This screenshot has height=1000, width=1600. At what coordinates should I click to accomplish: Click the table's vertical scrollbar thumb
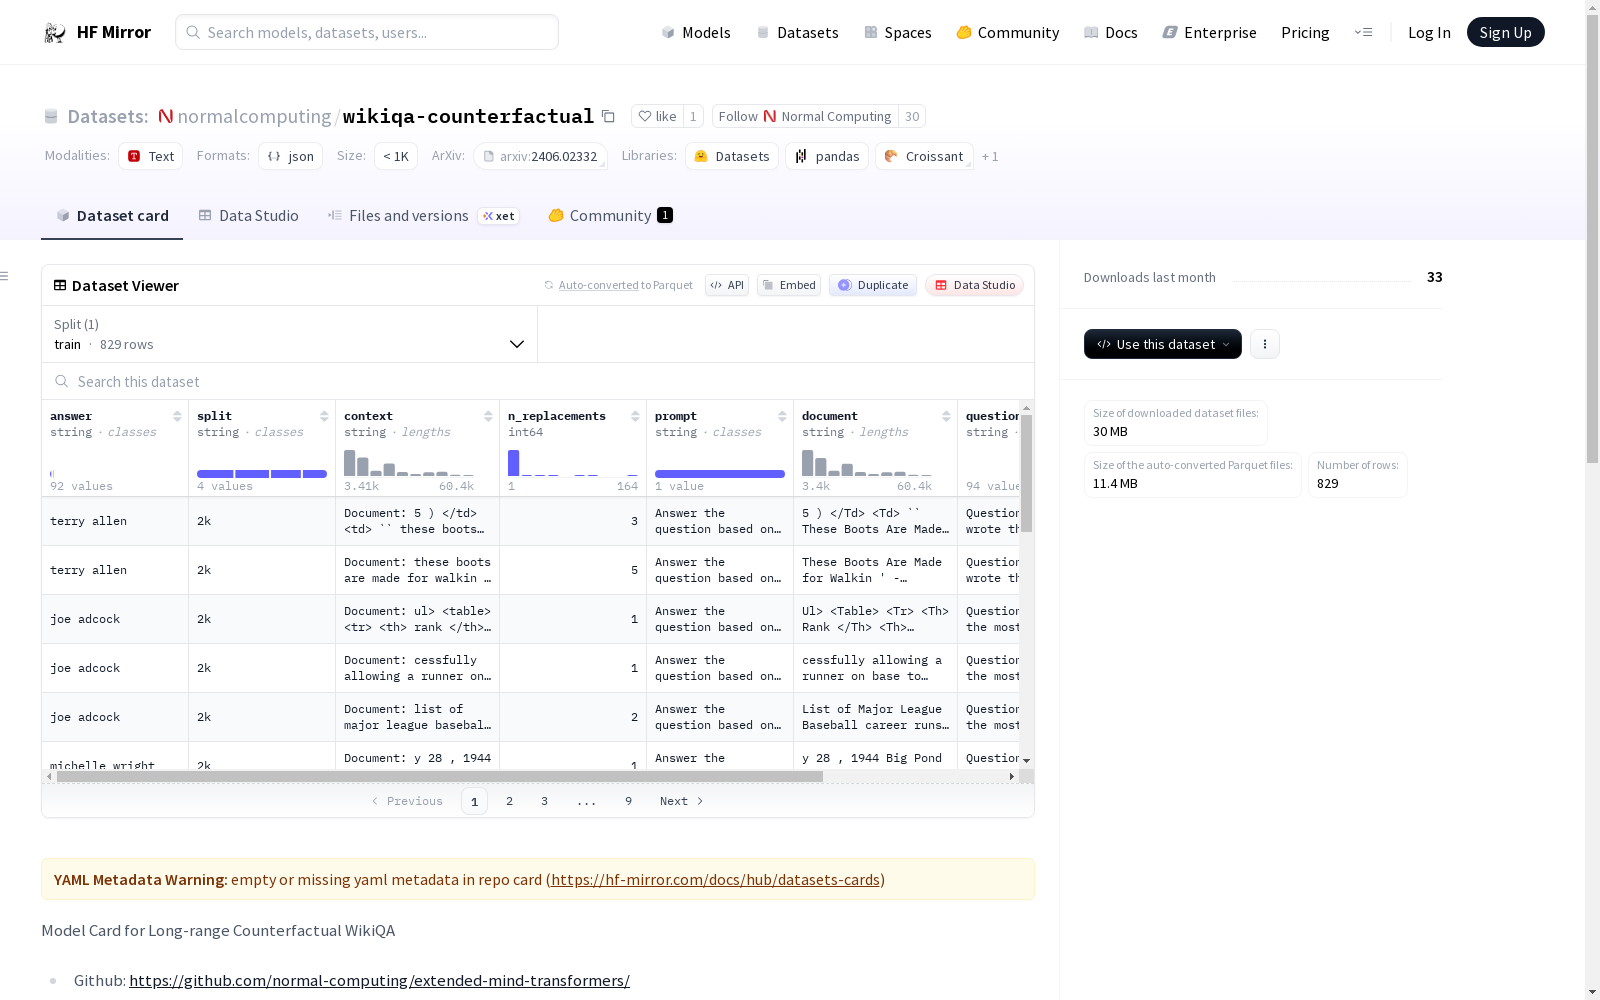click(x=1026, y=474)
